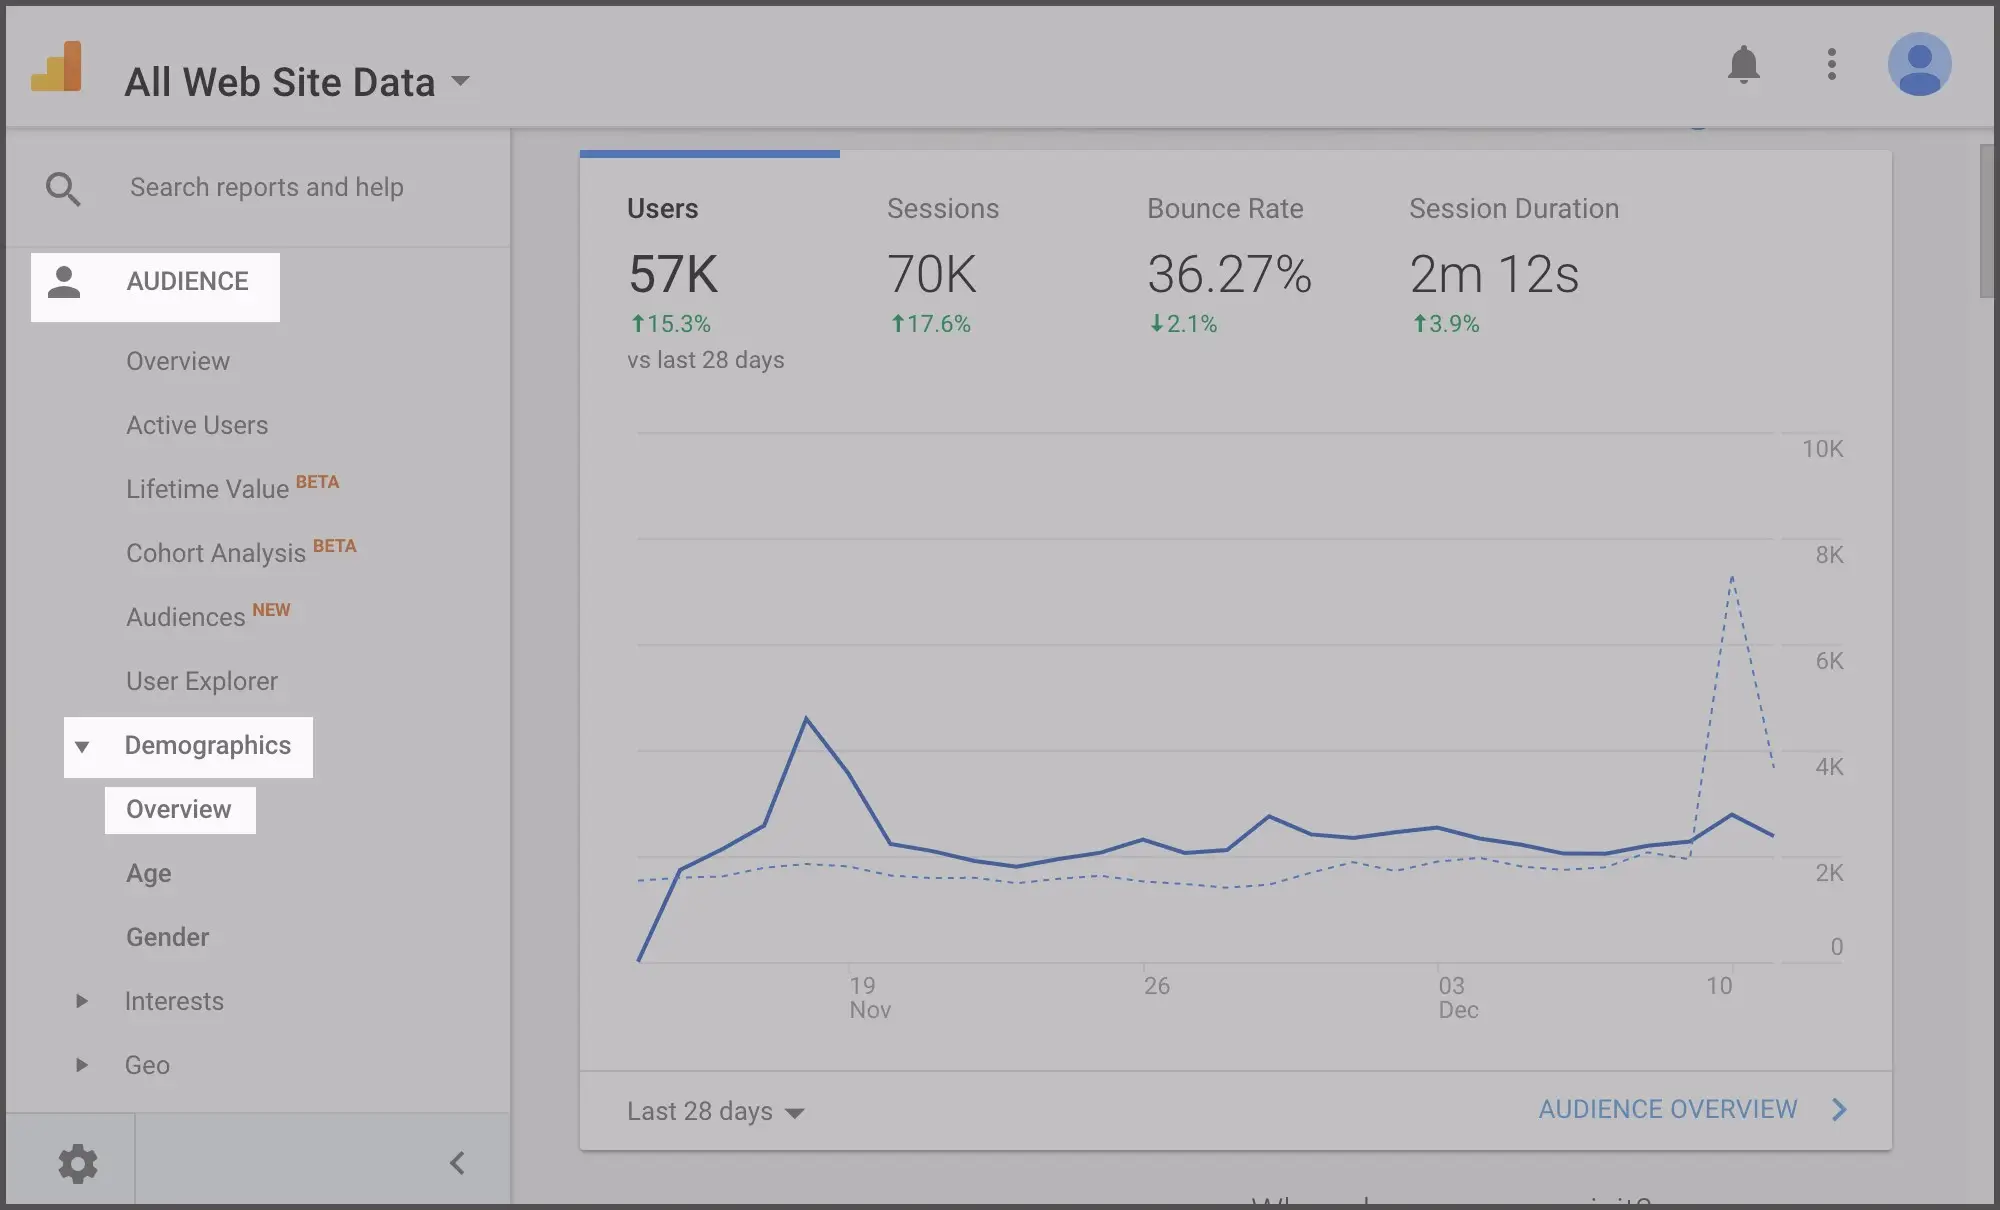Expand the Geo section
This screenshot has width=2000, height=1210.
pyautogui.click(x=84, y=1065)
